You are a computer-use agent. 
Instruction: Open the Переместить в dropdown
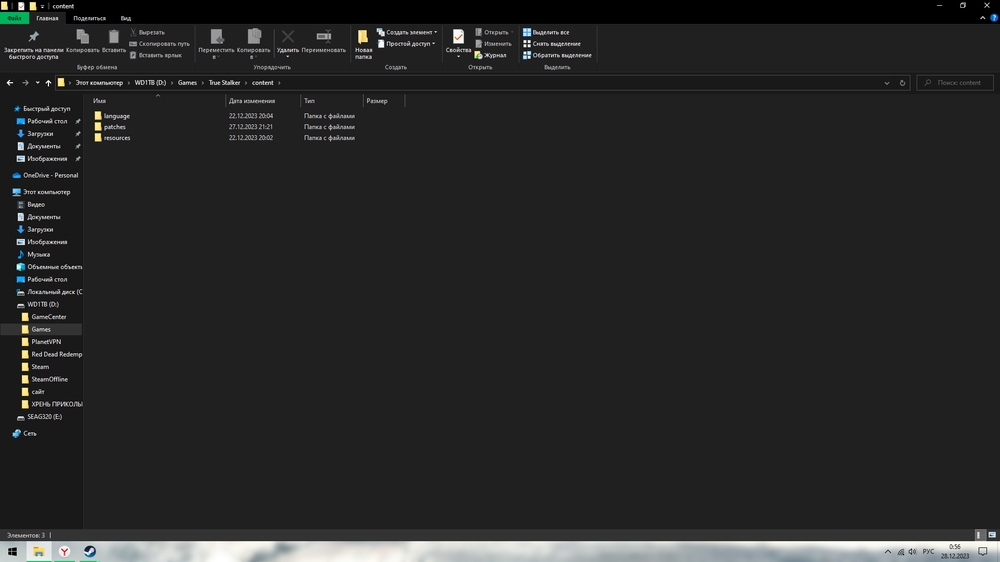click(216, 45)
